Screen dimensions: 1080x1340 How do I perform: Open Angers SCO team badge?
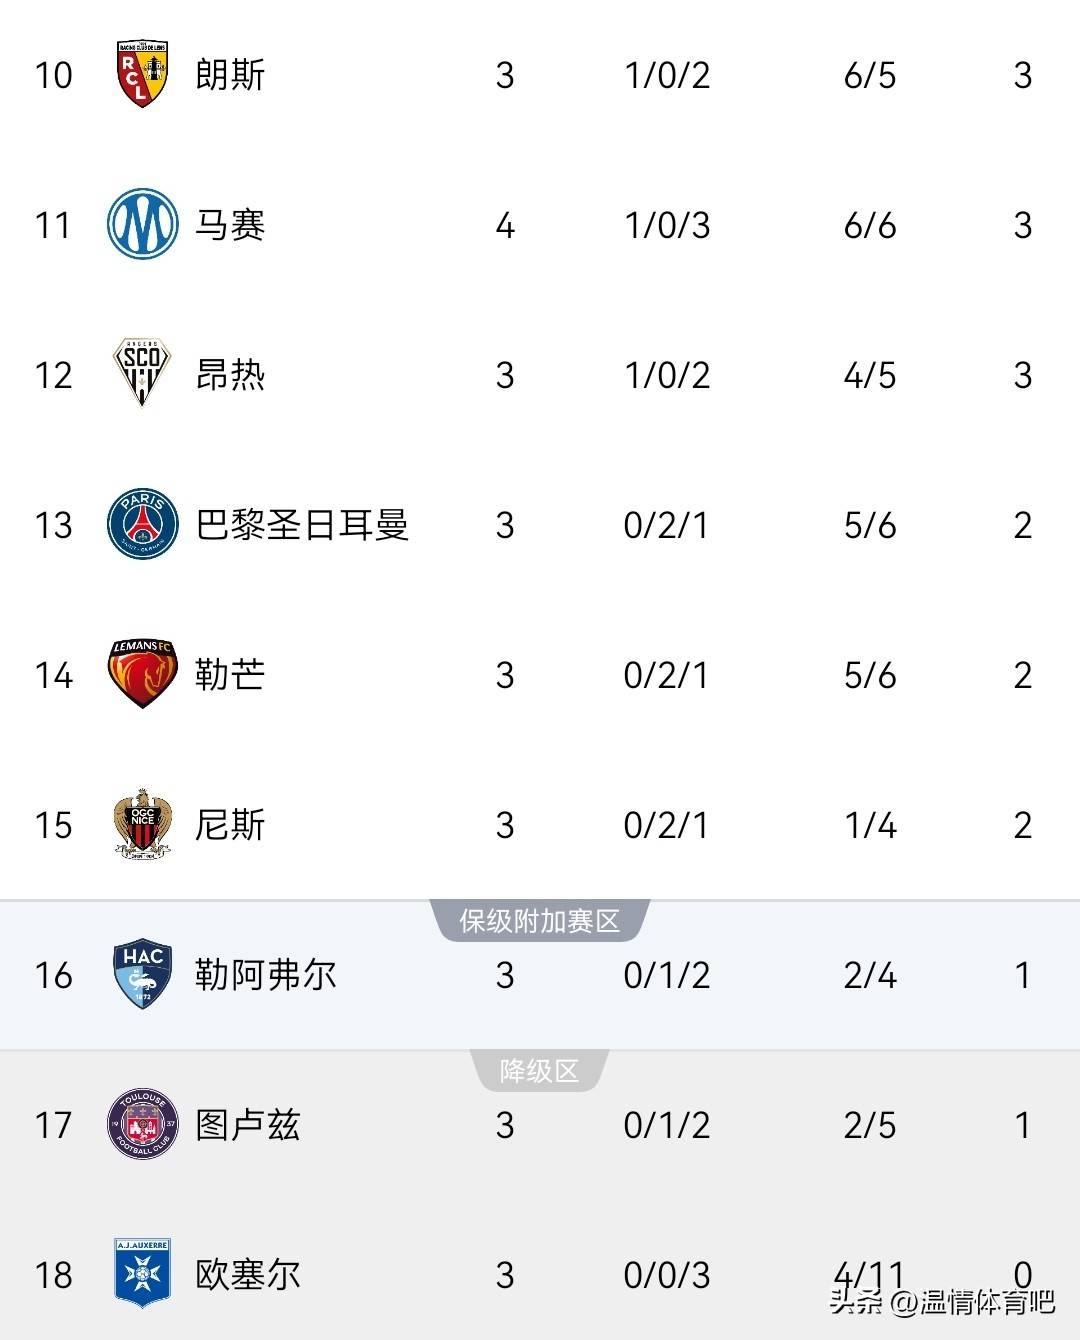click(143, 373)
